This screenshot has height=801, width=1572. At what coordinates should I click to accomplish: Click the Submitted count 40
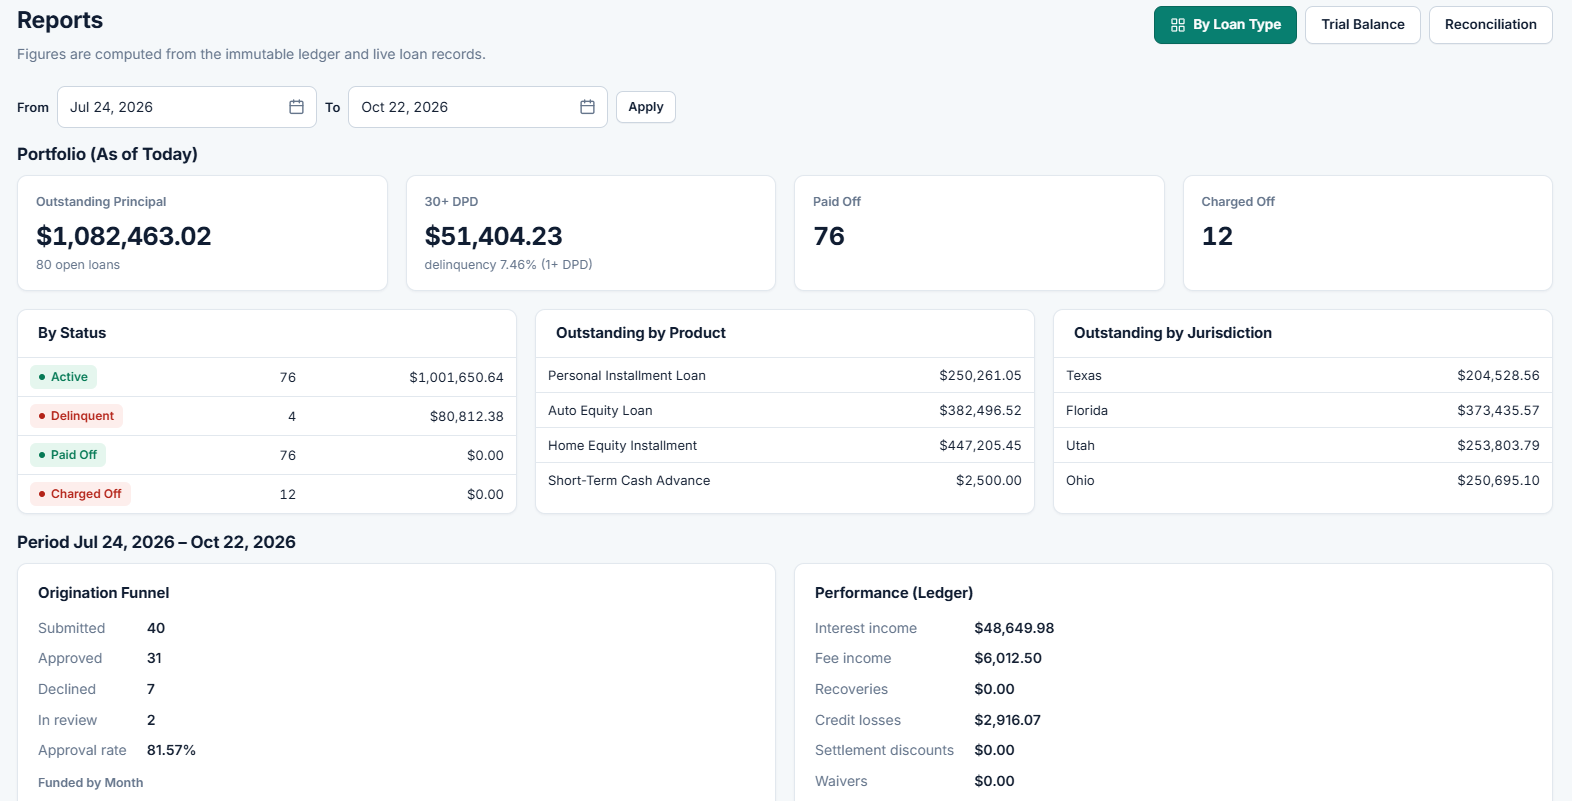[156, 628]
